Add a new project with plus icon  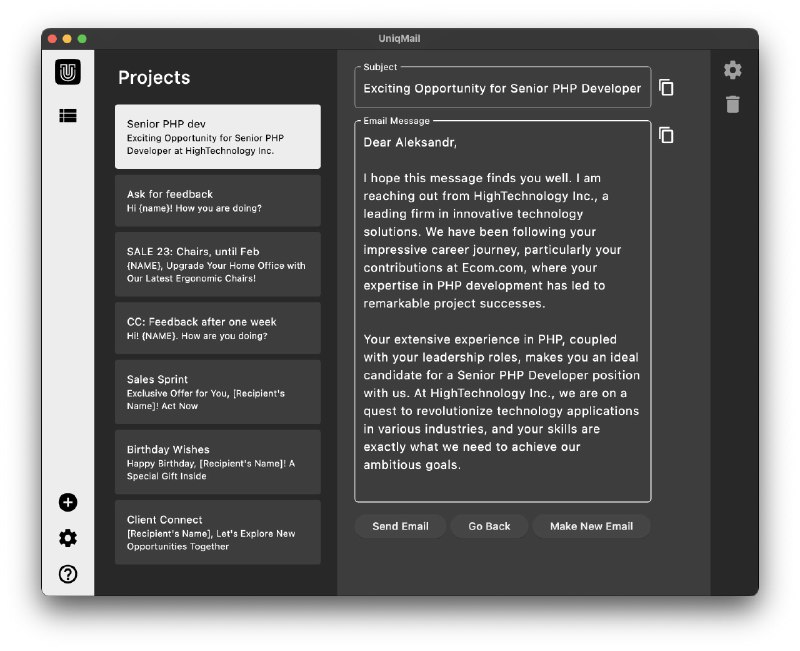coord(68,502)
